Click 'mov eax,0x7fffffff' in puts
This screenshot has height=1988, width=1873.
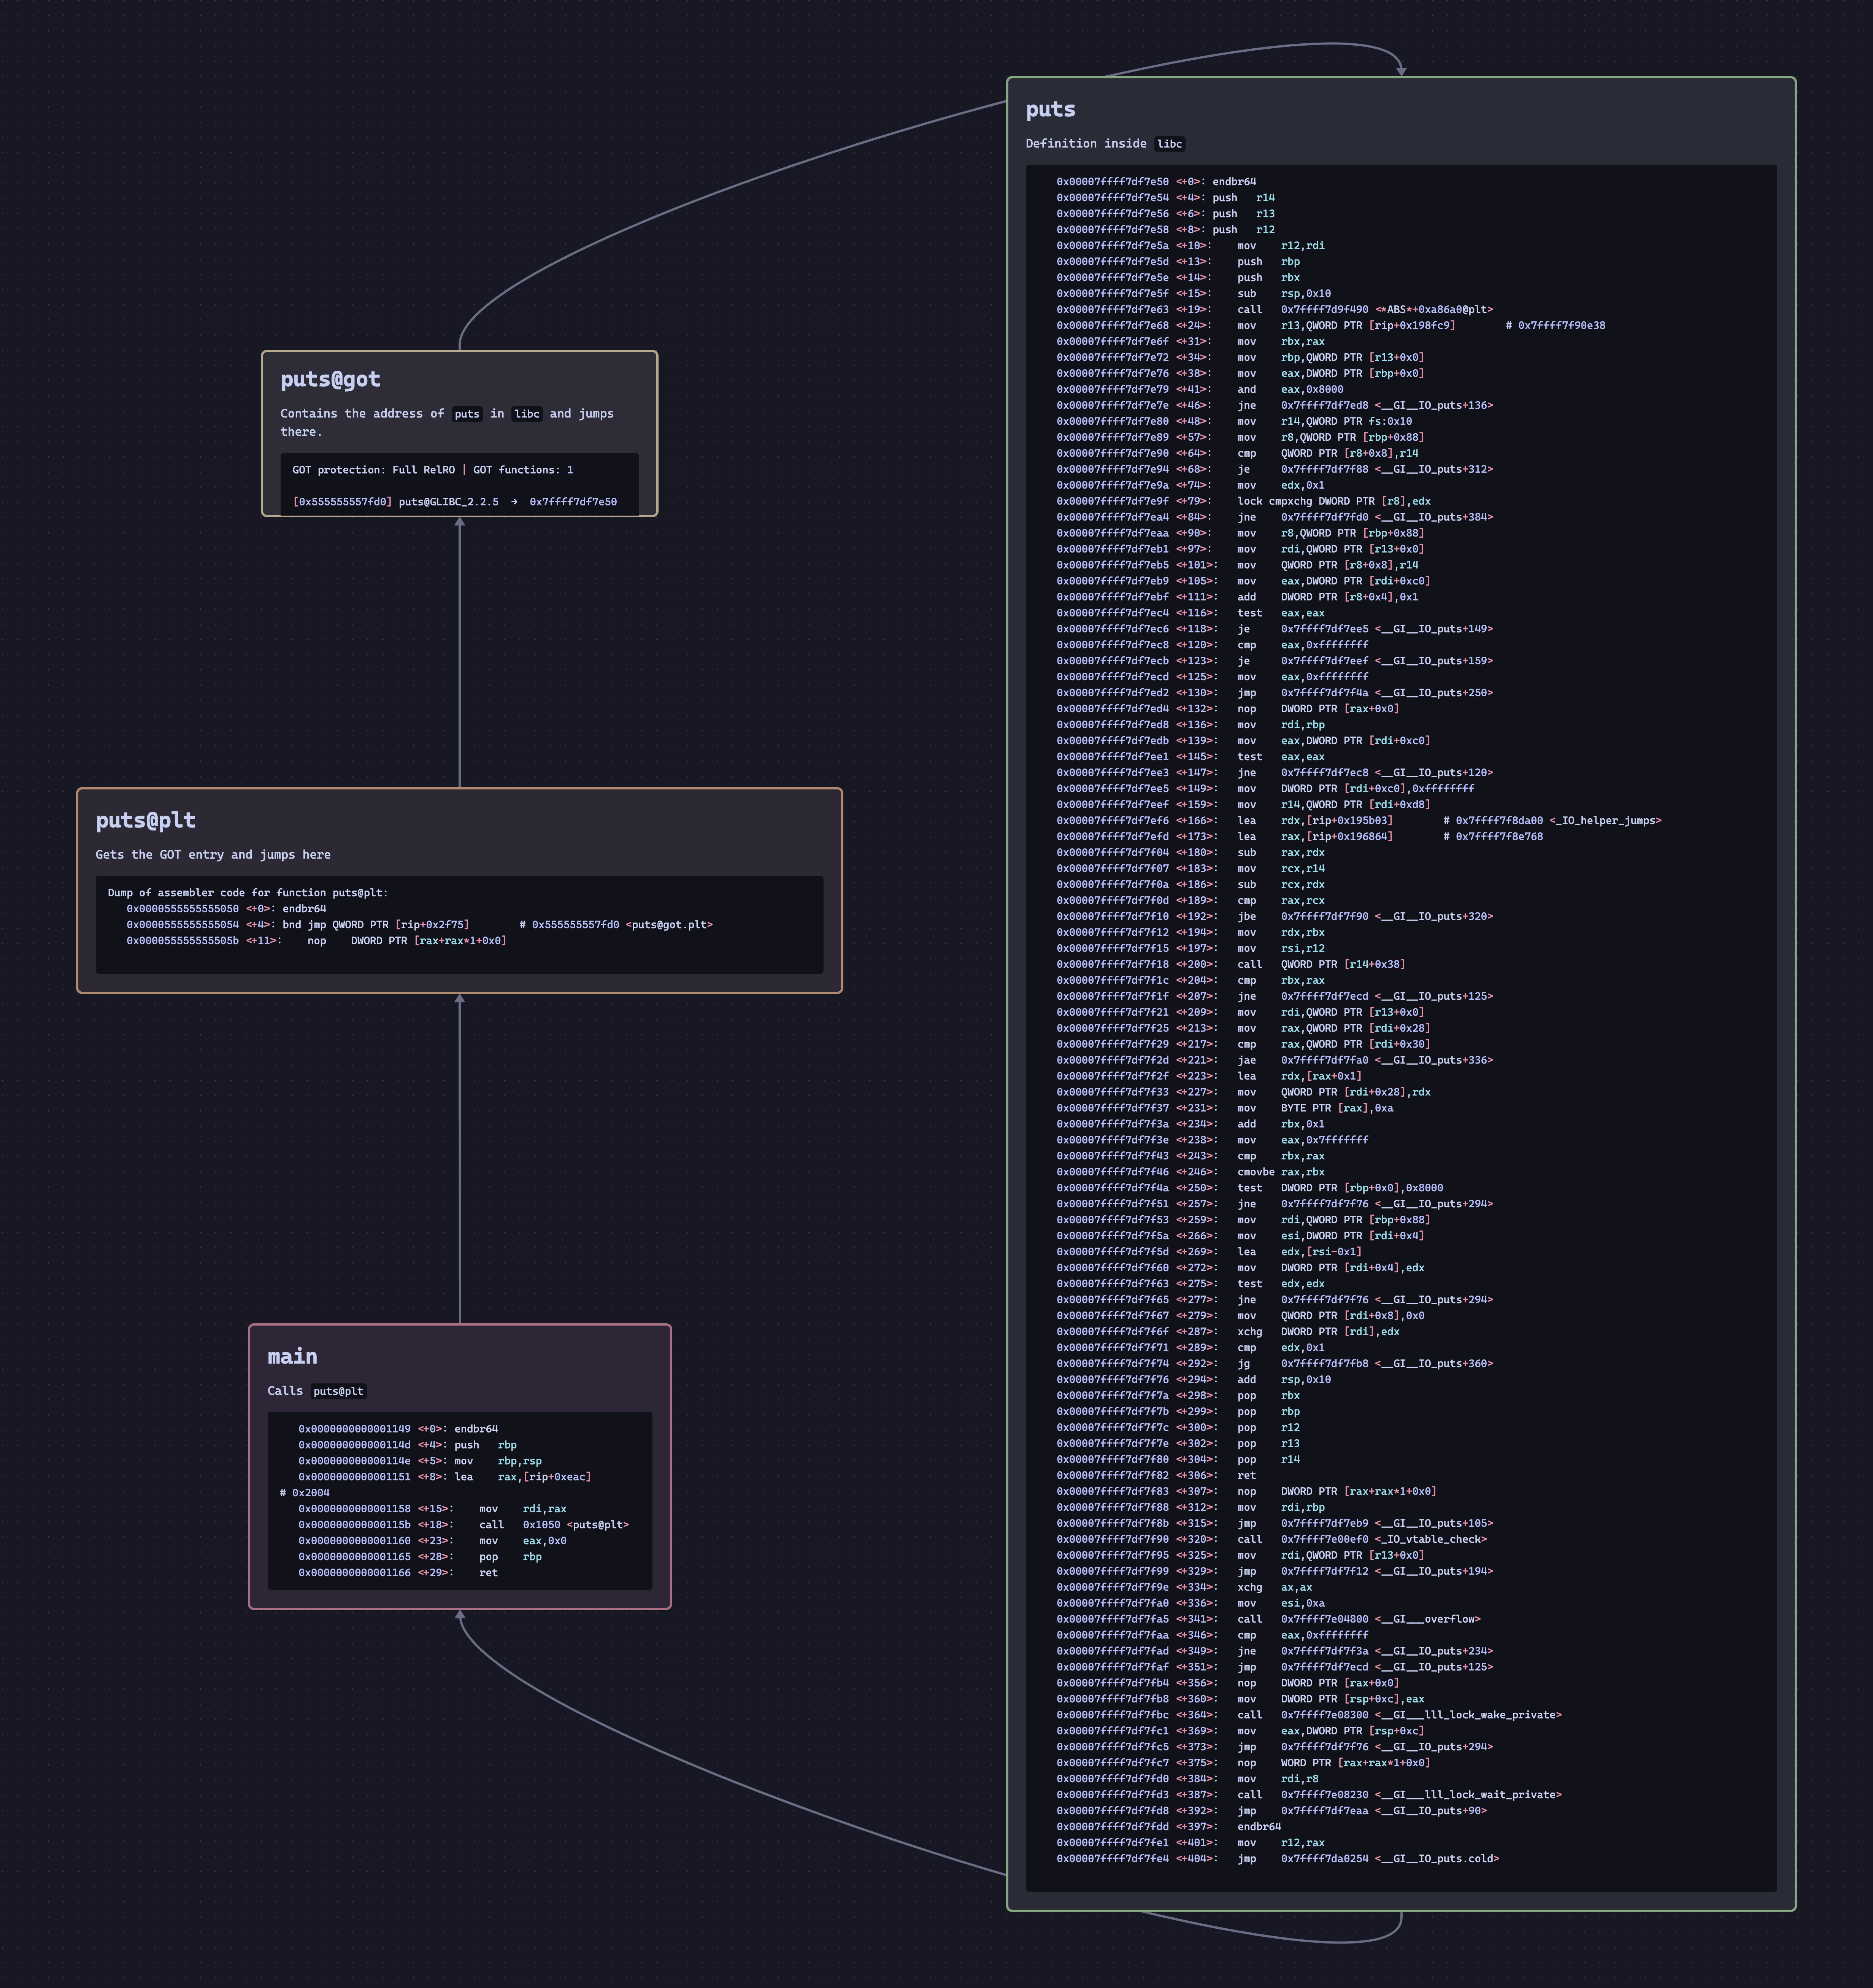pos(1303,1140)
